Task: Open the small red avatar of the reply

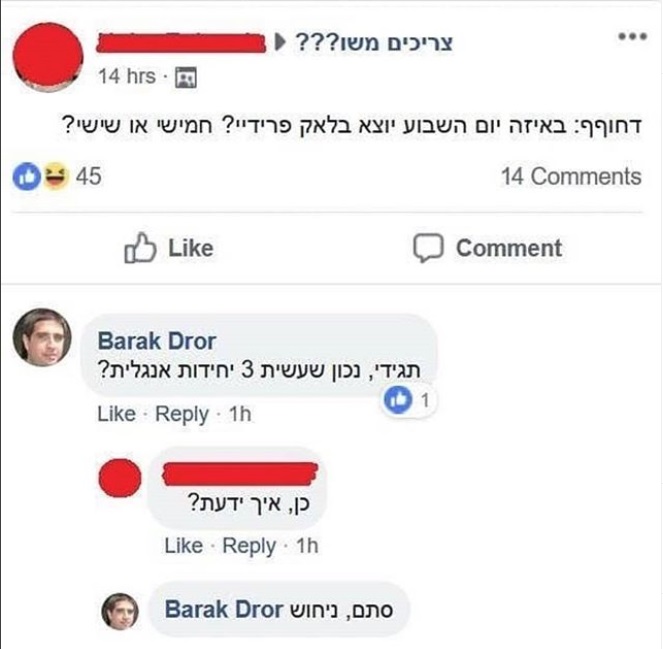Action: 120,478
